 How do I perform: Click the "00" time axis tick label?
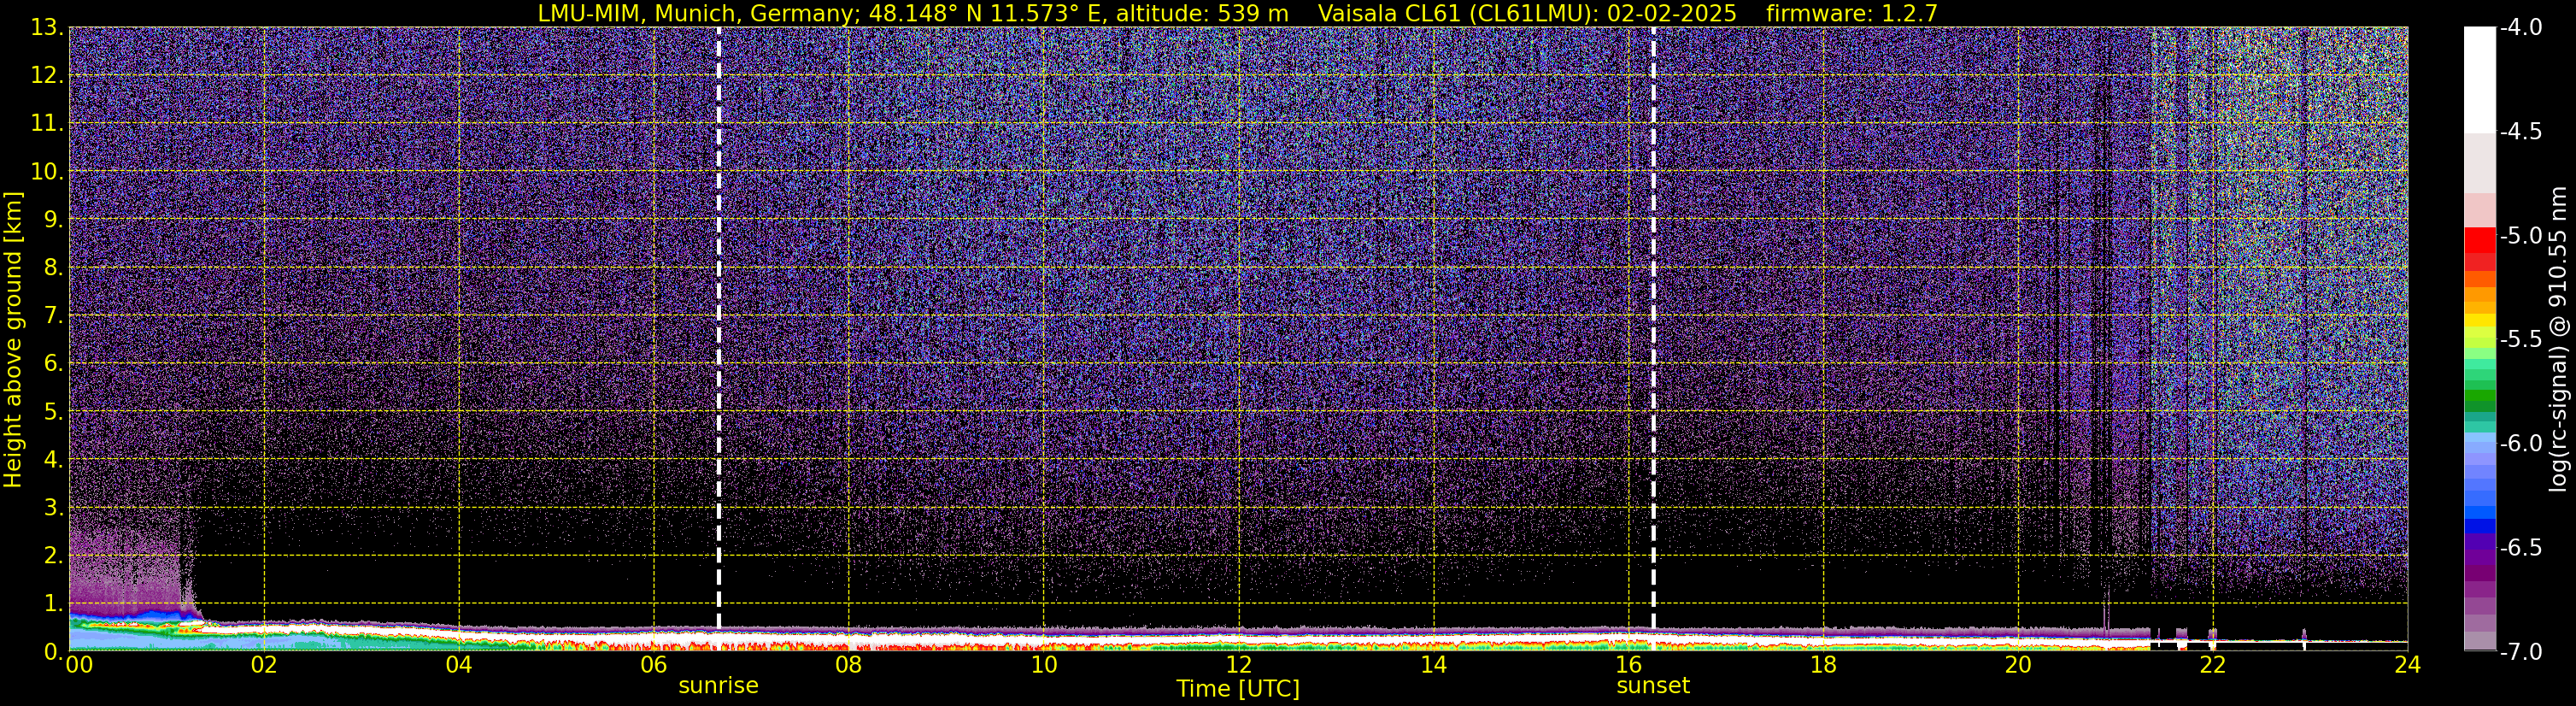pos(78,666)
